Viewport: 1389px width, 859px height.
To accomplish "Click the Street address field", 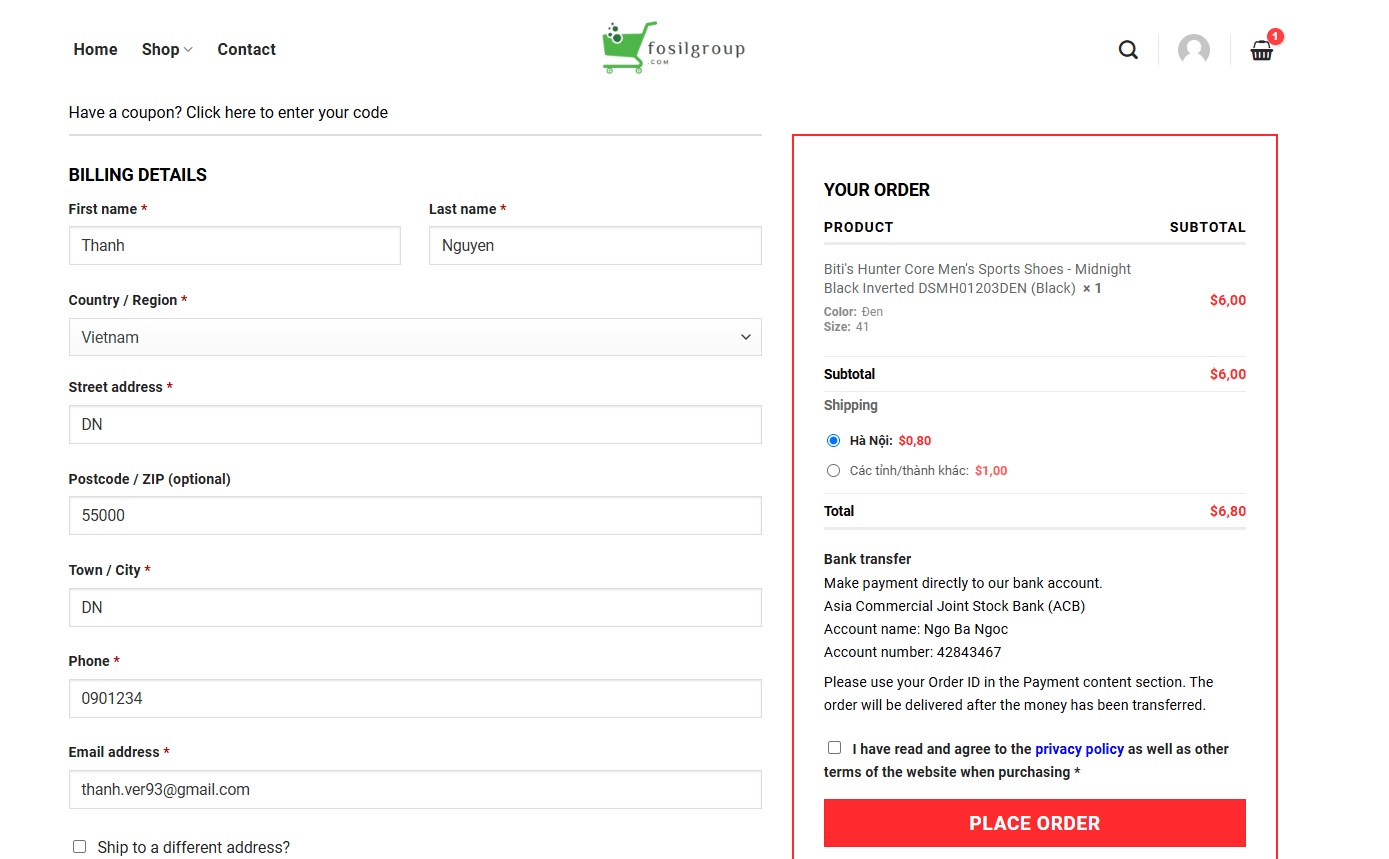I will point(415,424).
